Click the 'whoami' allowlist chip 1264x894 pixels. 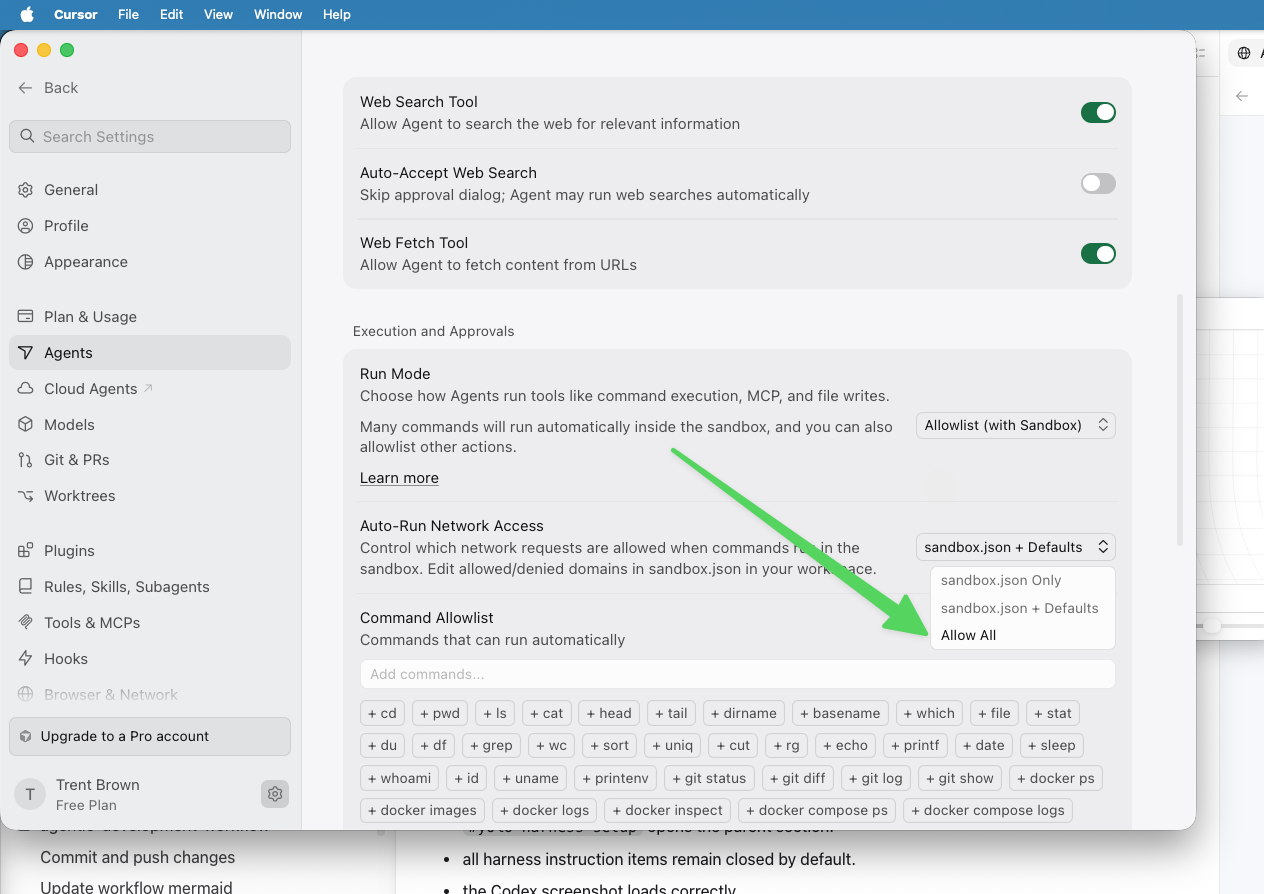point(399,778)
